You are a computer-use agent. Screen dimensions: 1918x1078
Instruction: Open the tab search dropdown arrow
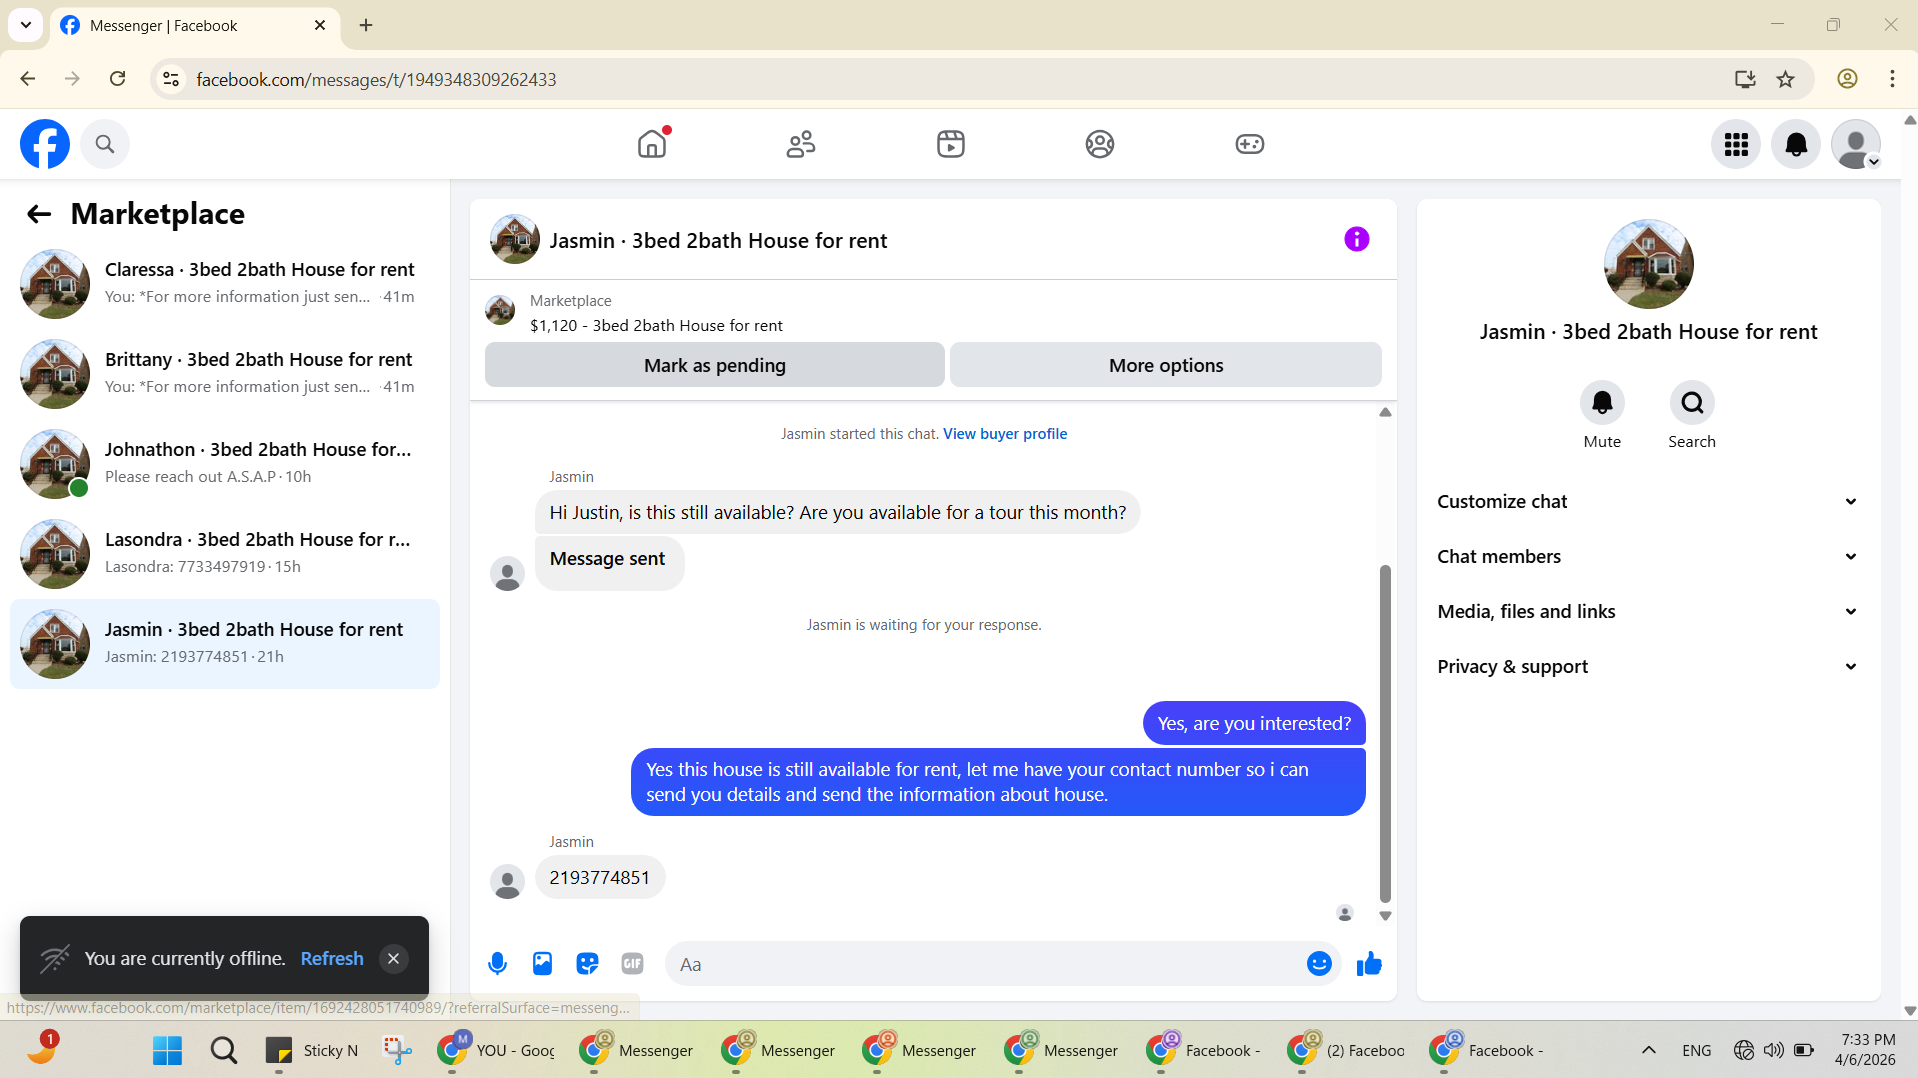26,25
